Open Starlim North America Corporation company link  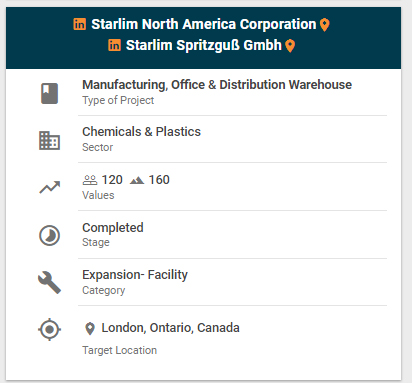(x=204, y=24)
